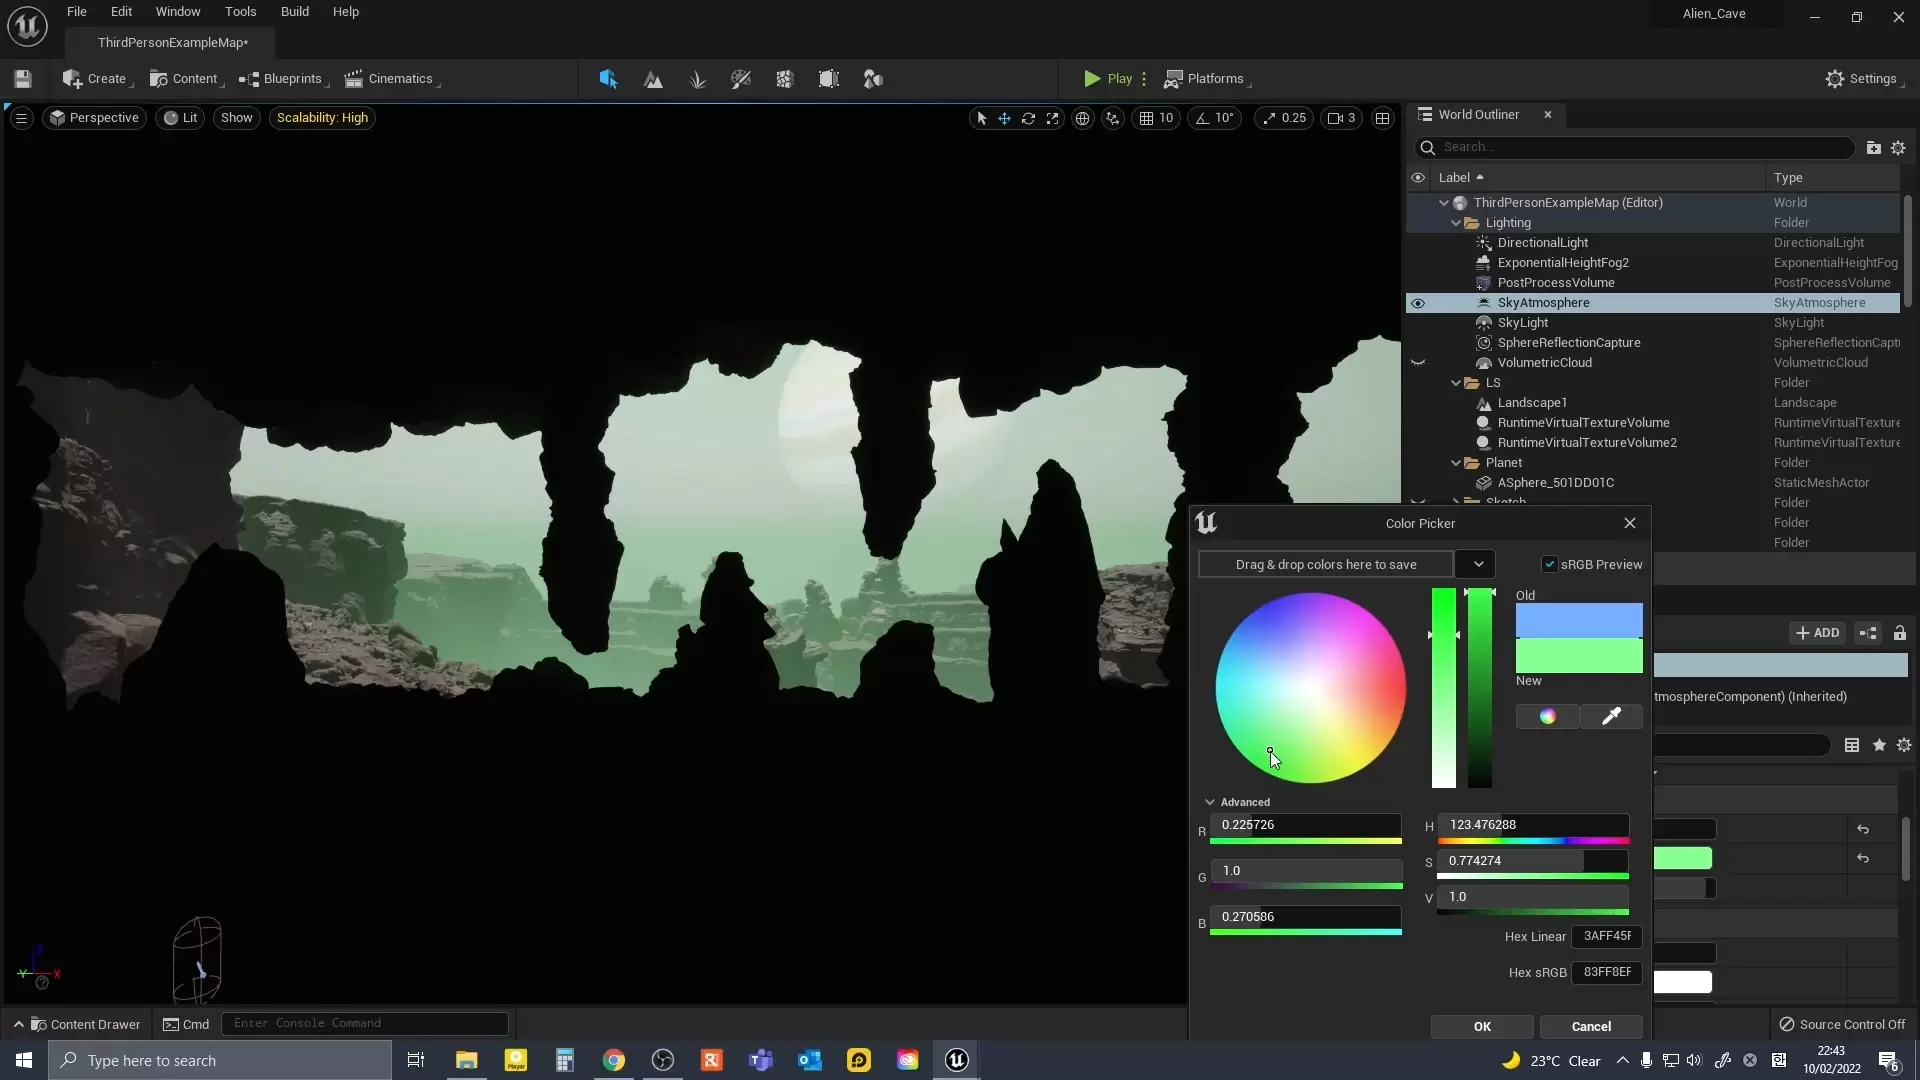Open the Build menu
The width and height of the screenshot is (1920, 1080).
294,12
